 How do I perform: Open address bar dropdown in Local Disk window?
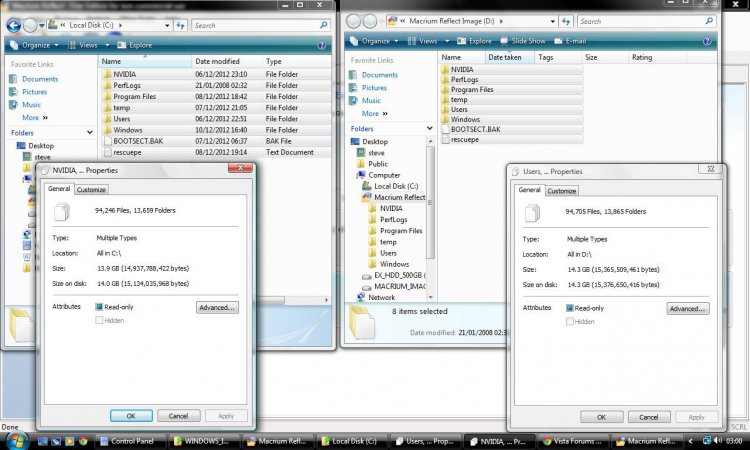tap(166, 25)
